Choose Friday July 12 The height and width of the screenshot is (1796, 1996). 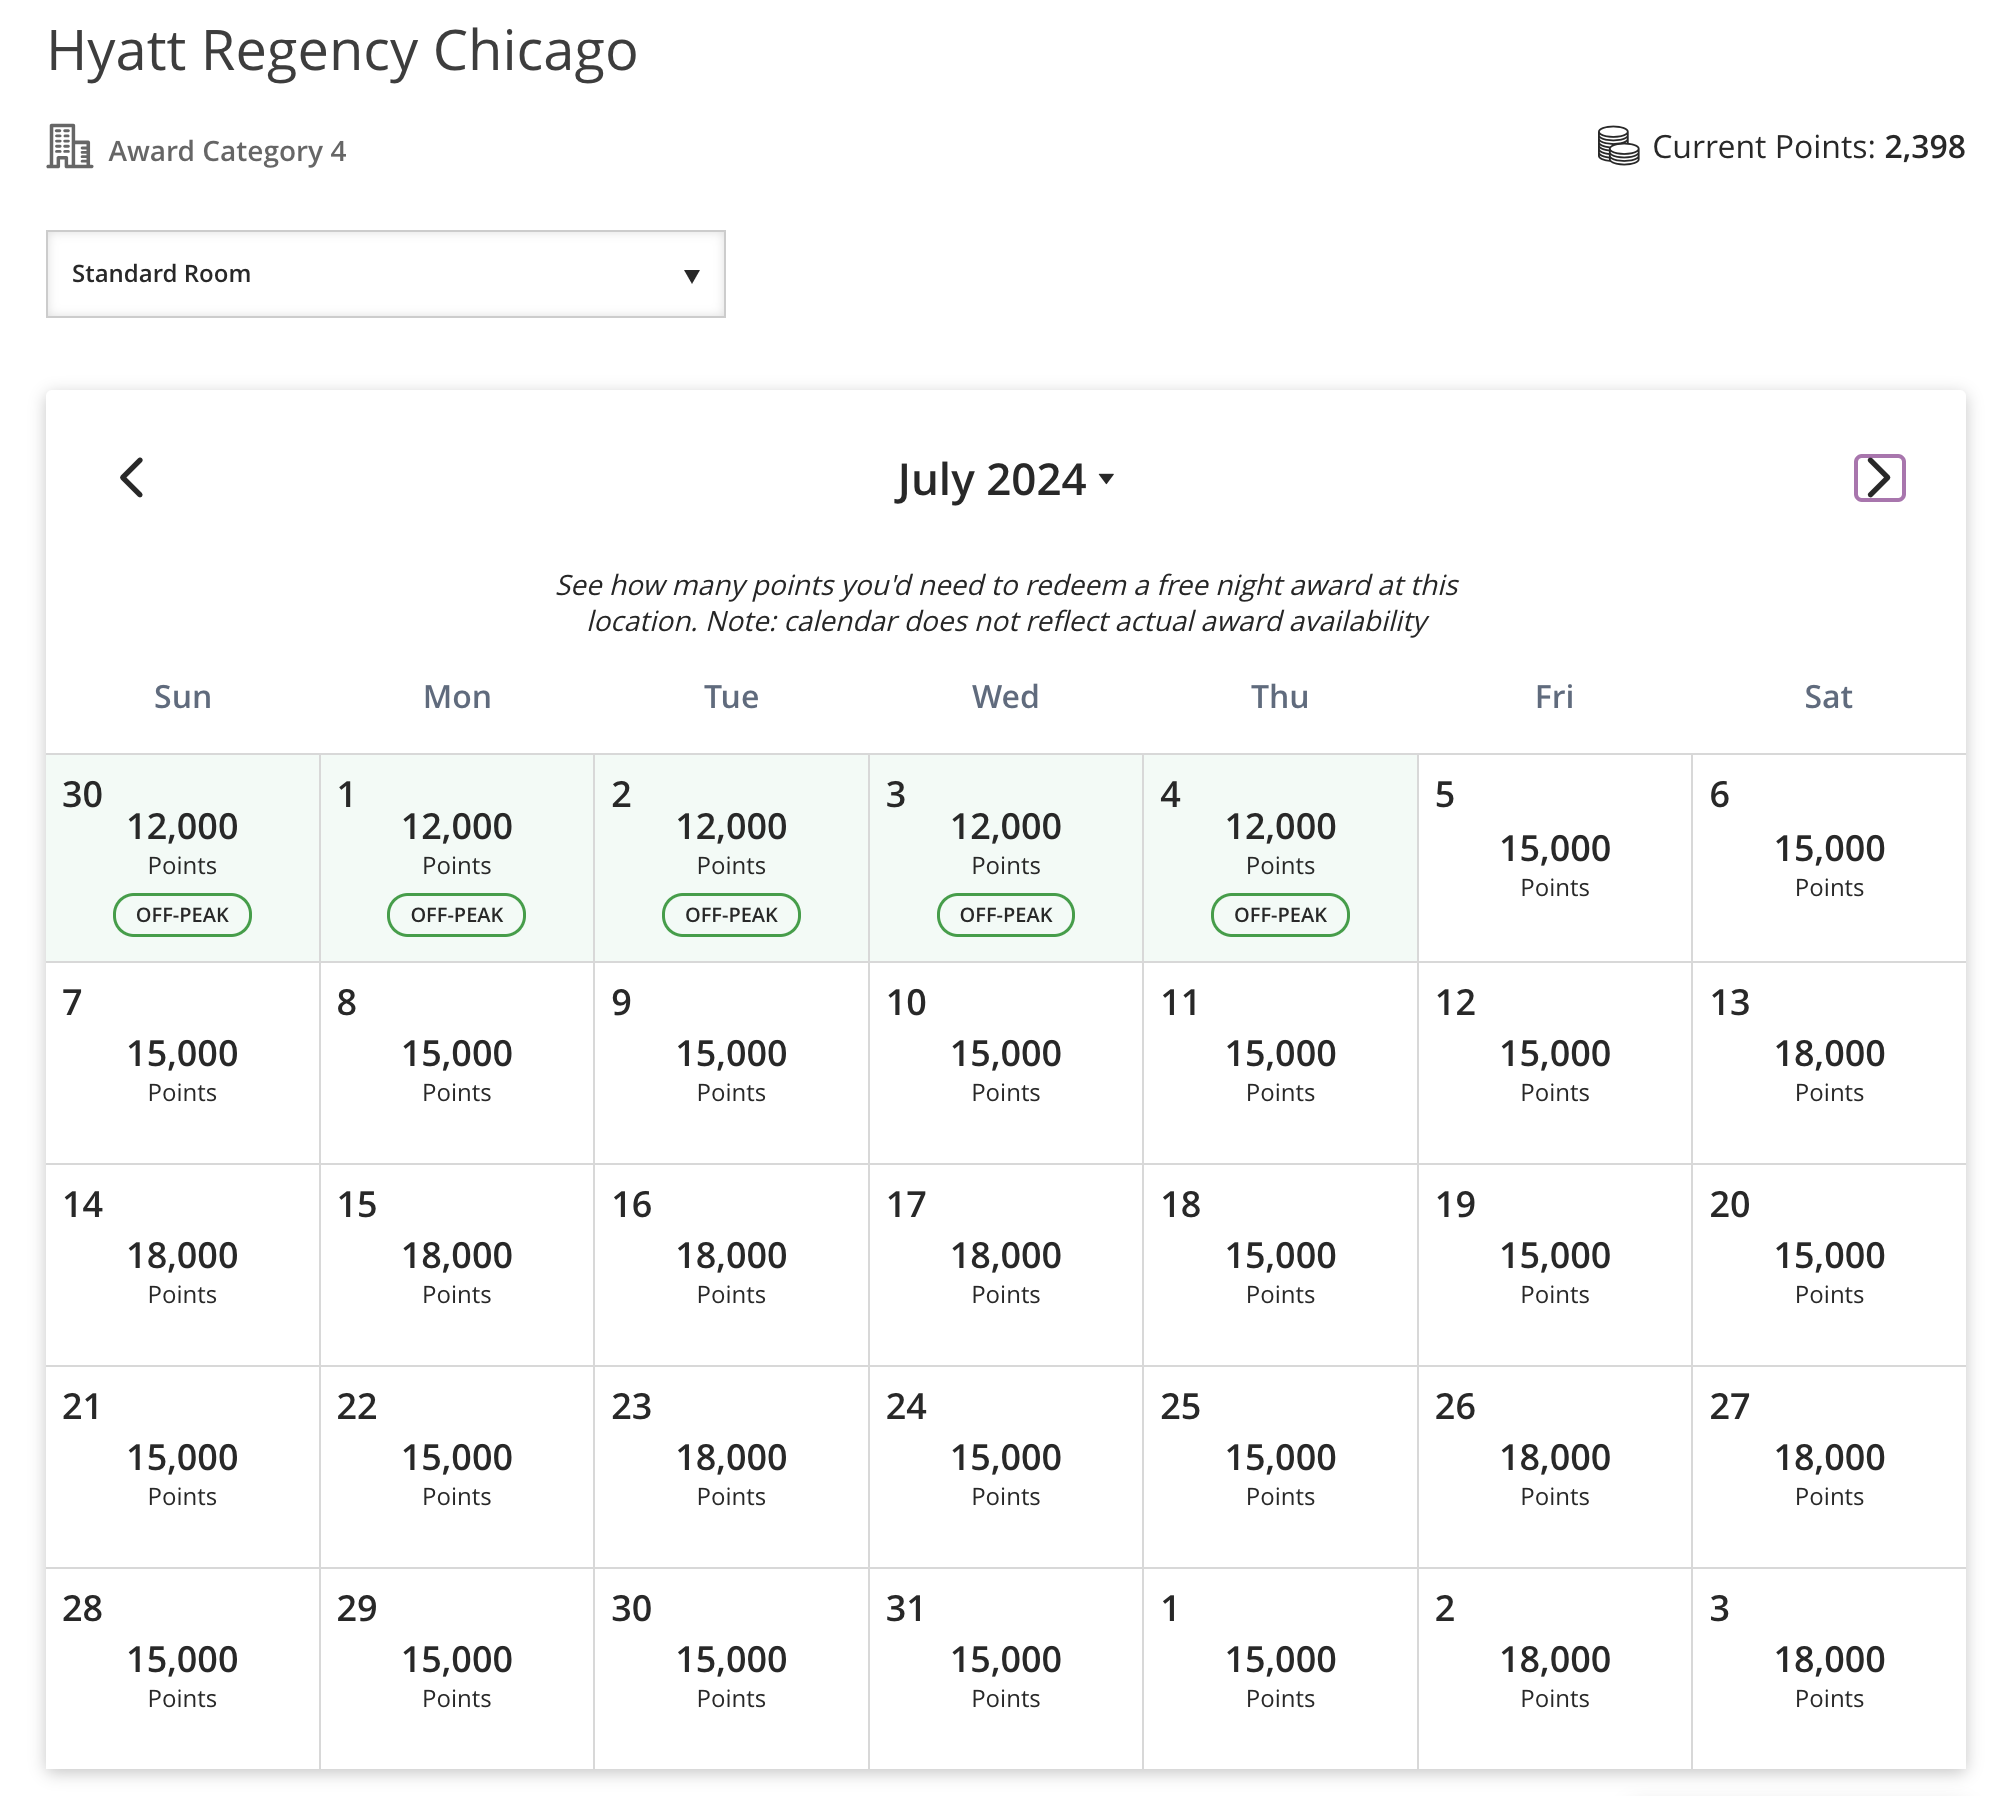(1555, 1063)
